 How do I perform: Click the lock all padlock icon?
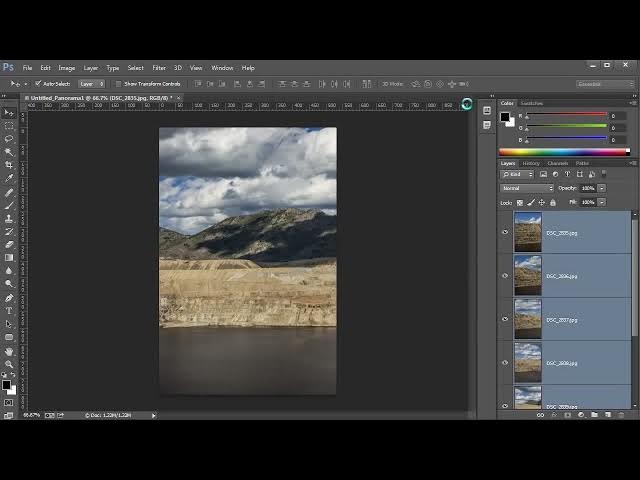(x=553, y=202)
